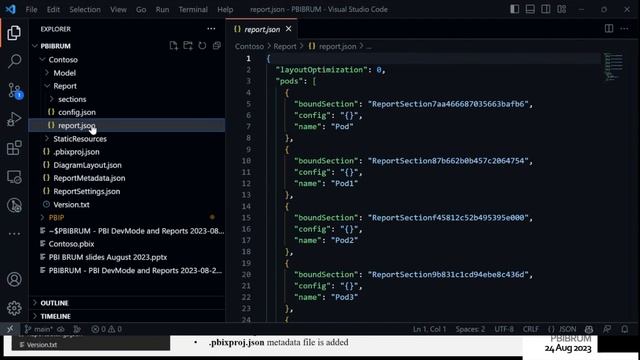Split the editor to the right
The image size is (640, 360).
click(609, 29)
